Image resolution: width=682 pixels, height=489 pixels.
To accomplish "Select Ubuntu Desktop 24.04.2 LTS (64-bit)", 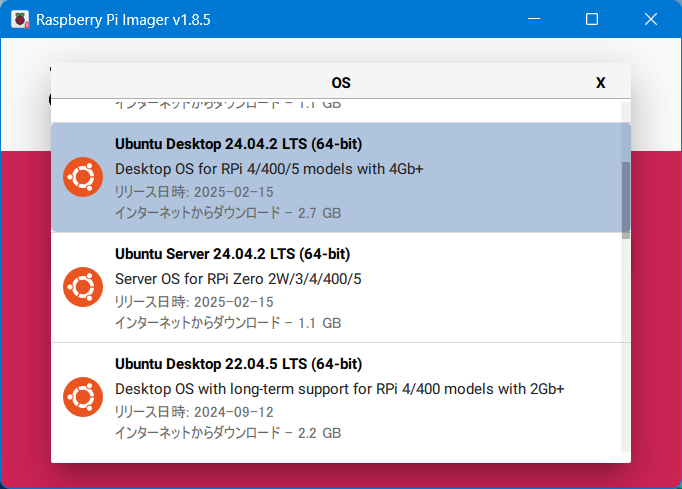I will 336,178.
